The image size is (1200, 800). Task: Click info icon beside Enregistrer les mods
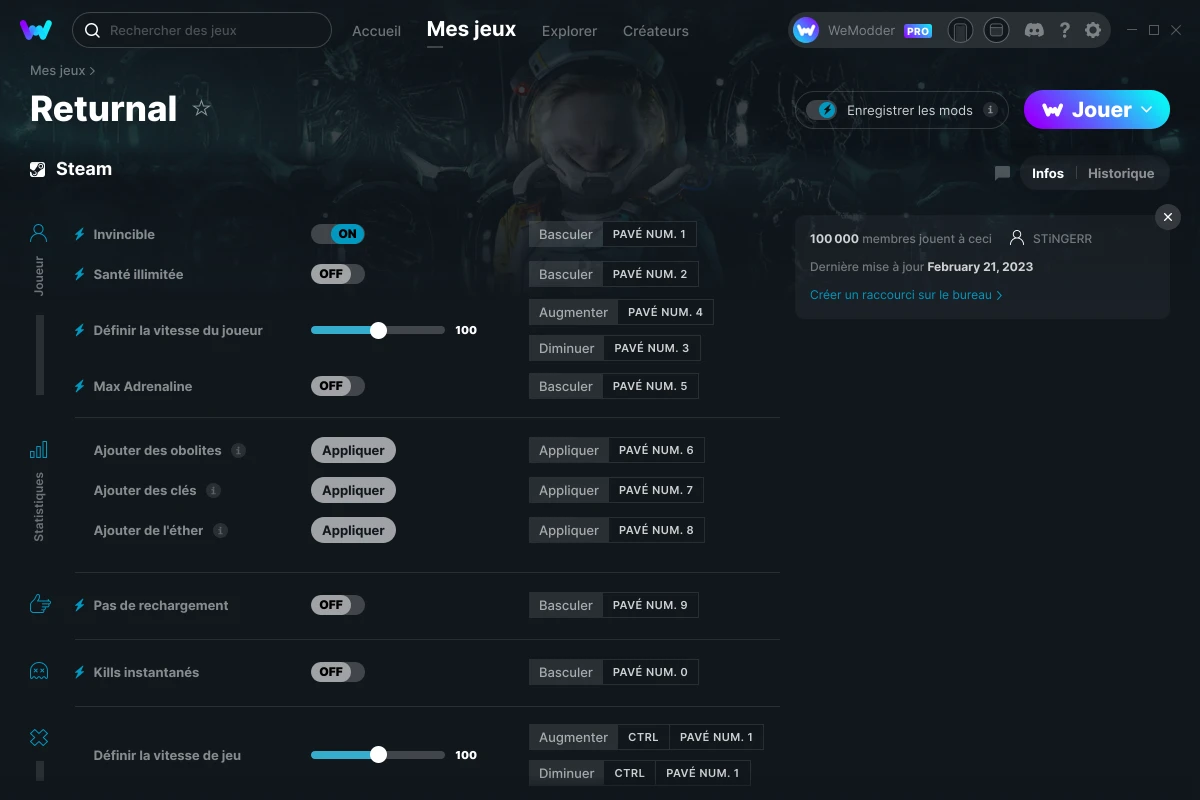(x=990, y=110)
